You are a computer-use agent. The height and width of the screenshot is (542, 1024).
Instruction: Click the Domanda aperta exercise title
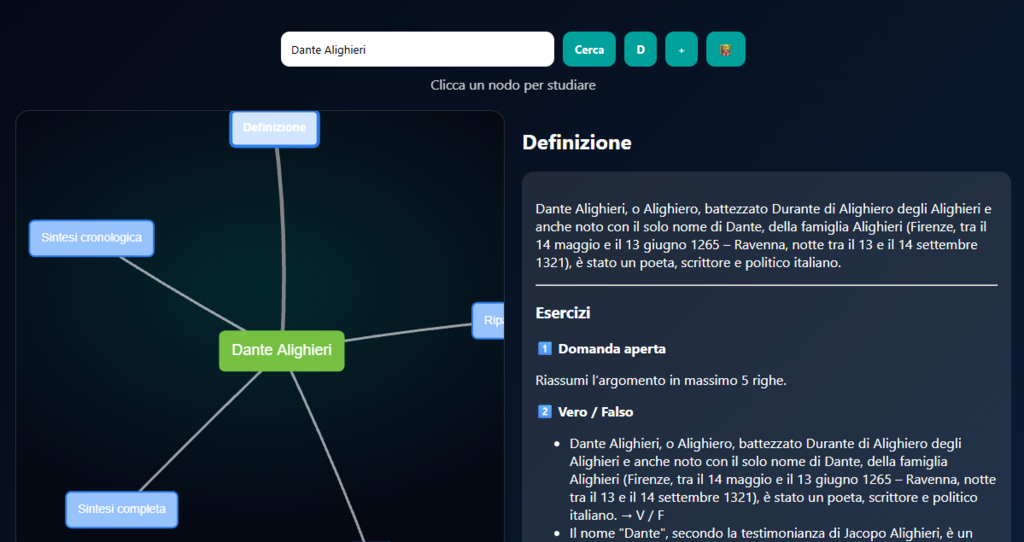(x=611, y=349)
